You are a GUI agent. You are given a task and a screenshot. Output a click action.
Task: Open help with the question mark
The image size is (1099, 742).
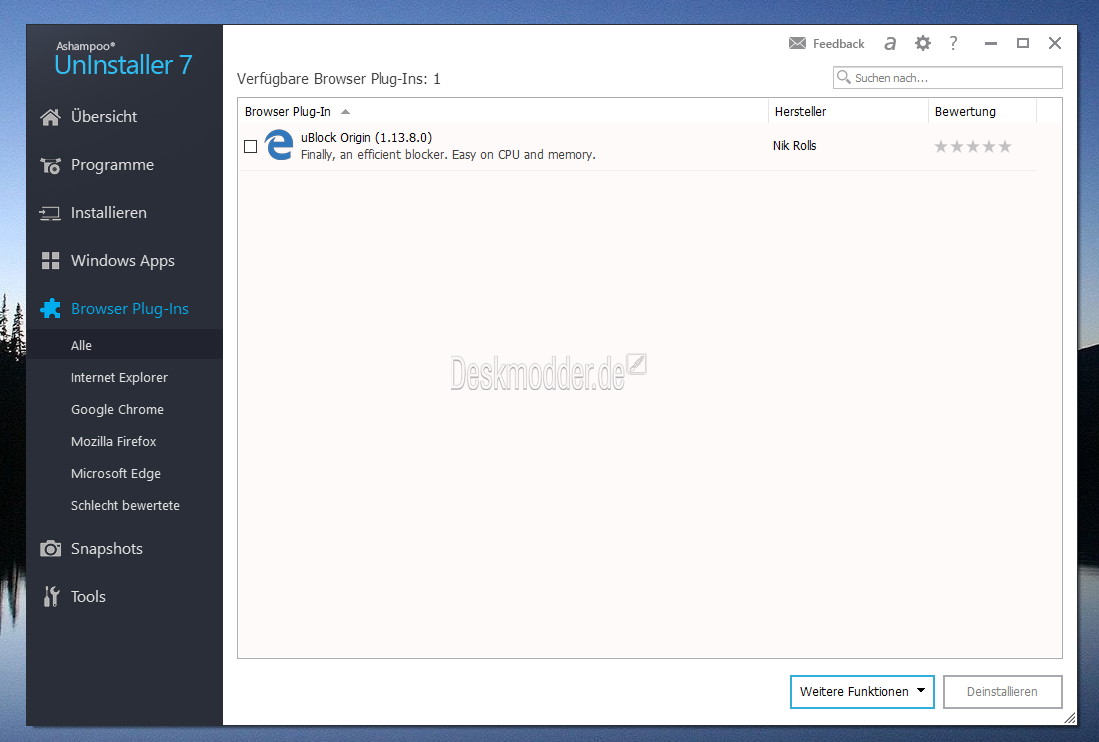click(953, 43)
